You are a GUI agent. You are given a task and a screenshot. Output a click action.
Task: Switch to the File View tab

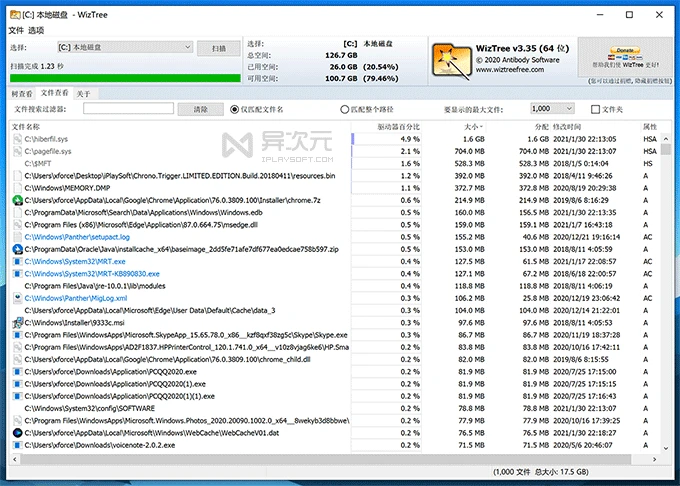pyautogui.click(x=55, y=93)
